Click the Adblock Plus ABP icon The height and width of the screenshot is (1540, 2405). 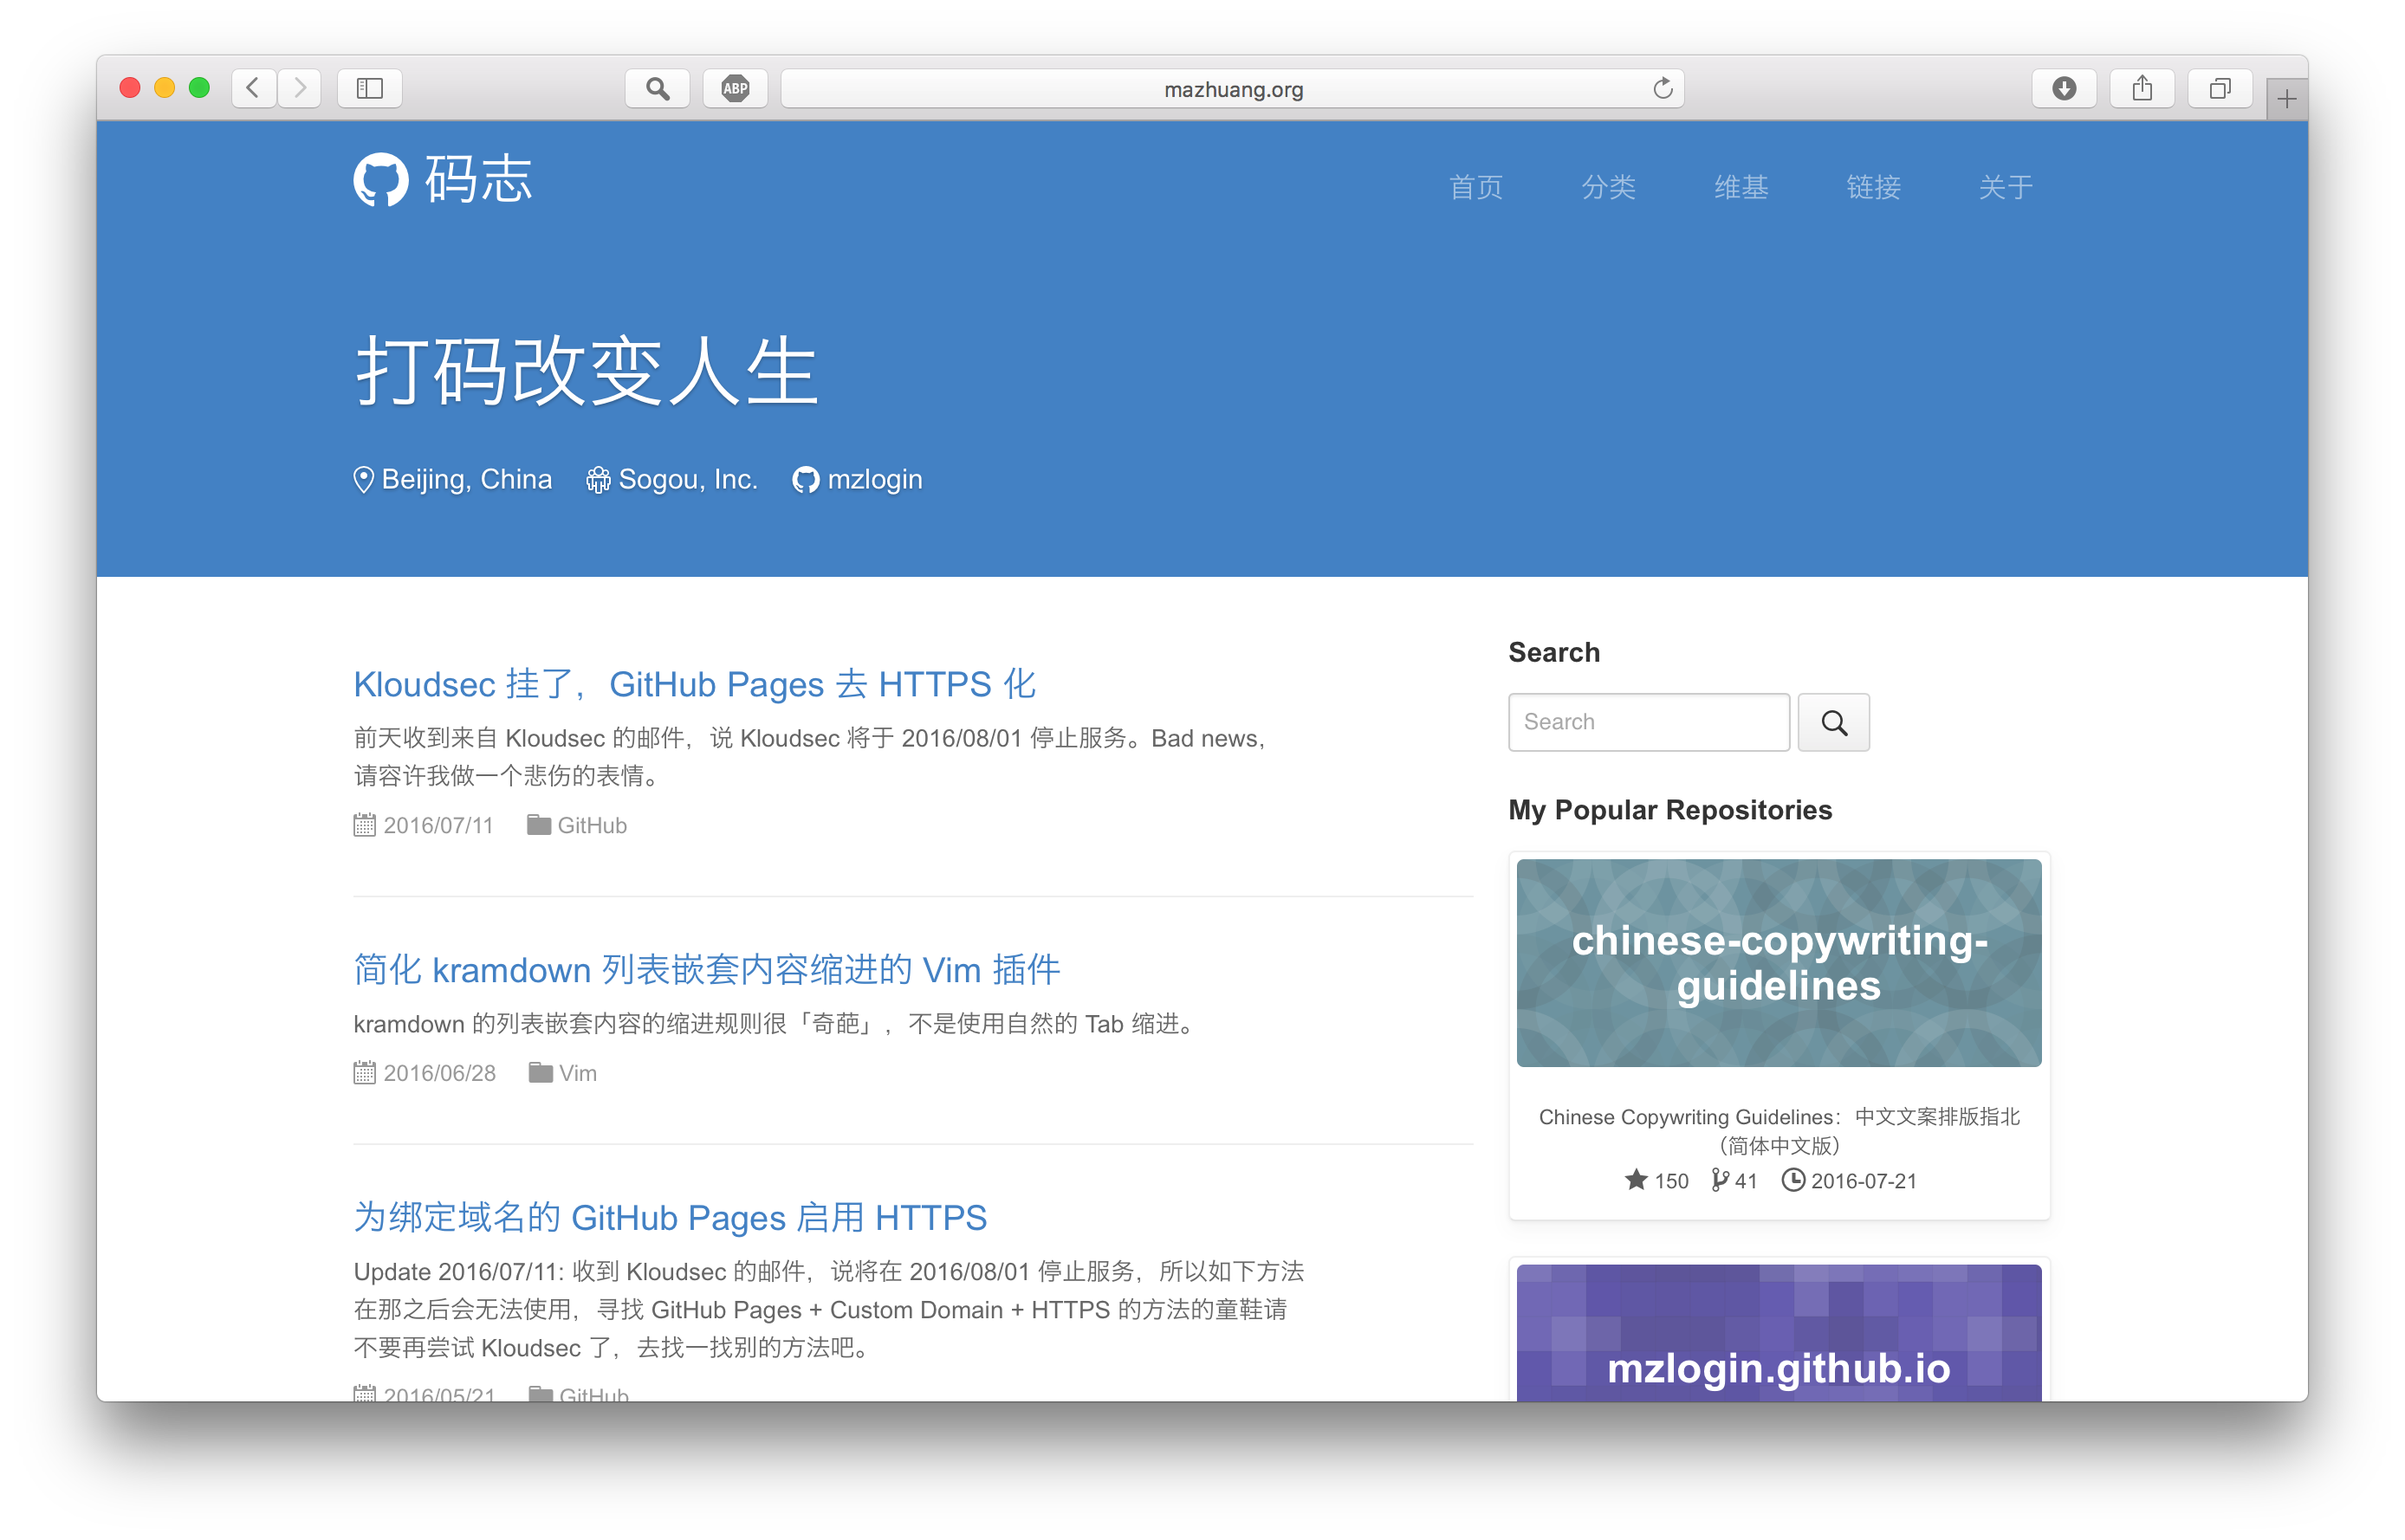735,88
